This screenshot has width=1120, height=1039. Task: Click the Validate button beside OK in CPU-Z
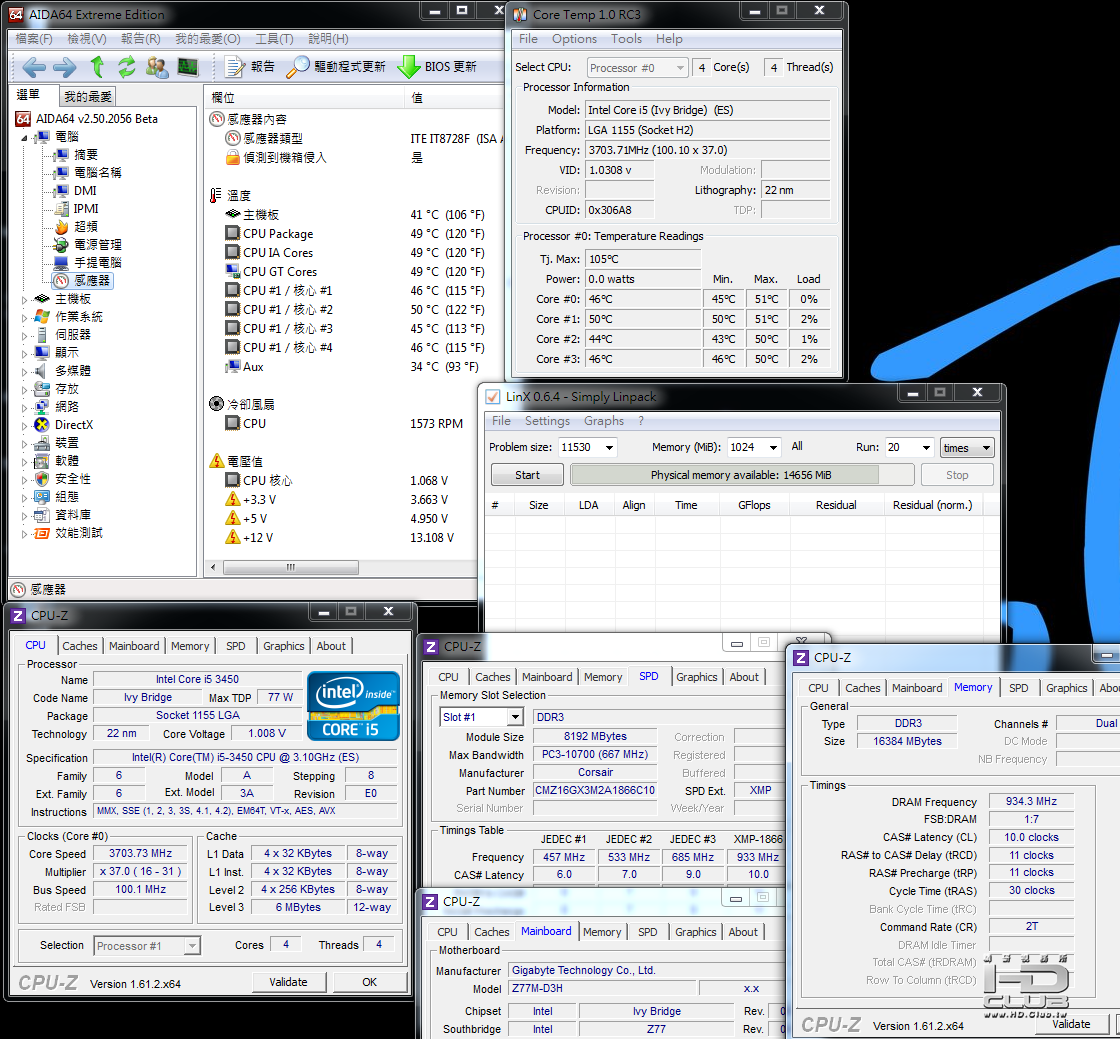[x=288, y=982]
